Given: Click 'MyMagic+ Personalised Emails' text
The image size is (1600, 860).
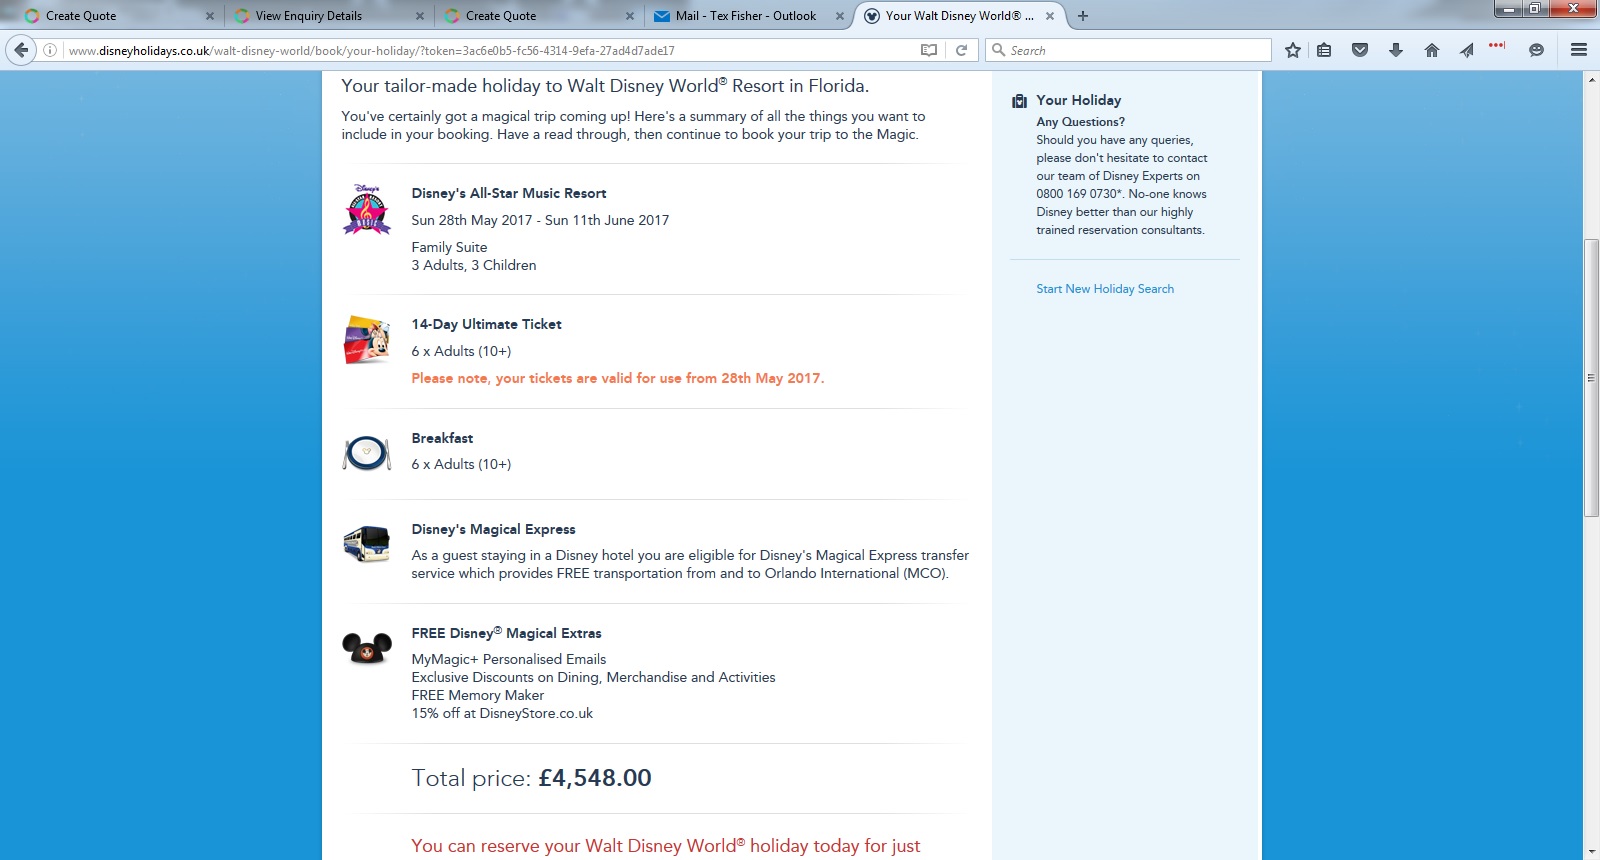Looking at the screenshot, I should click(x=509, y=659).
